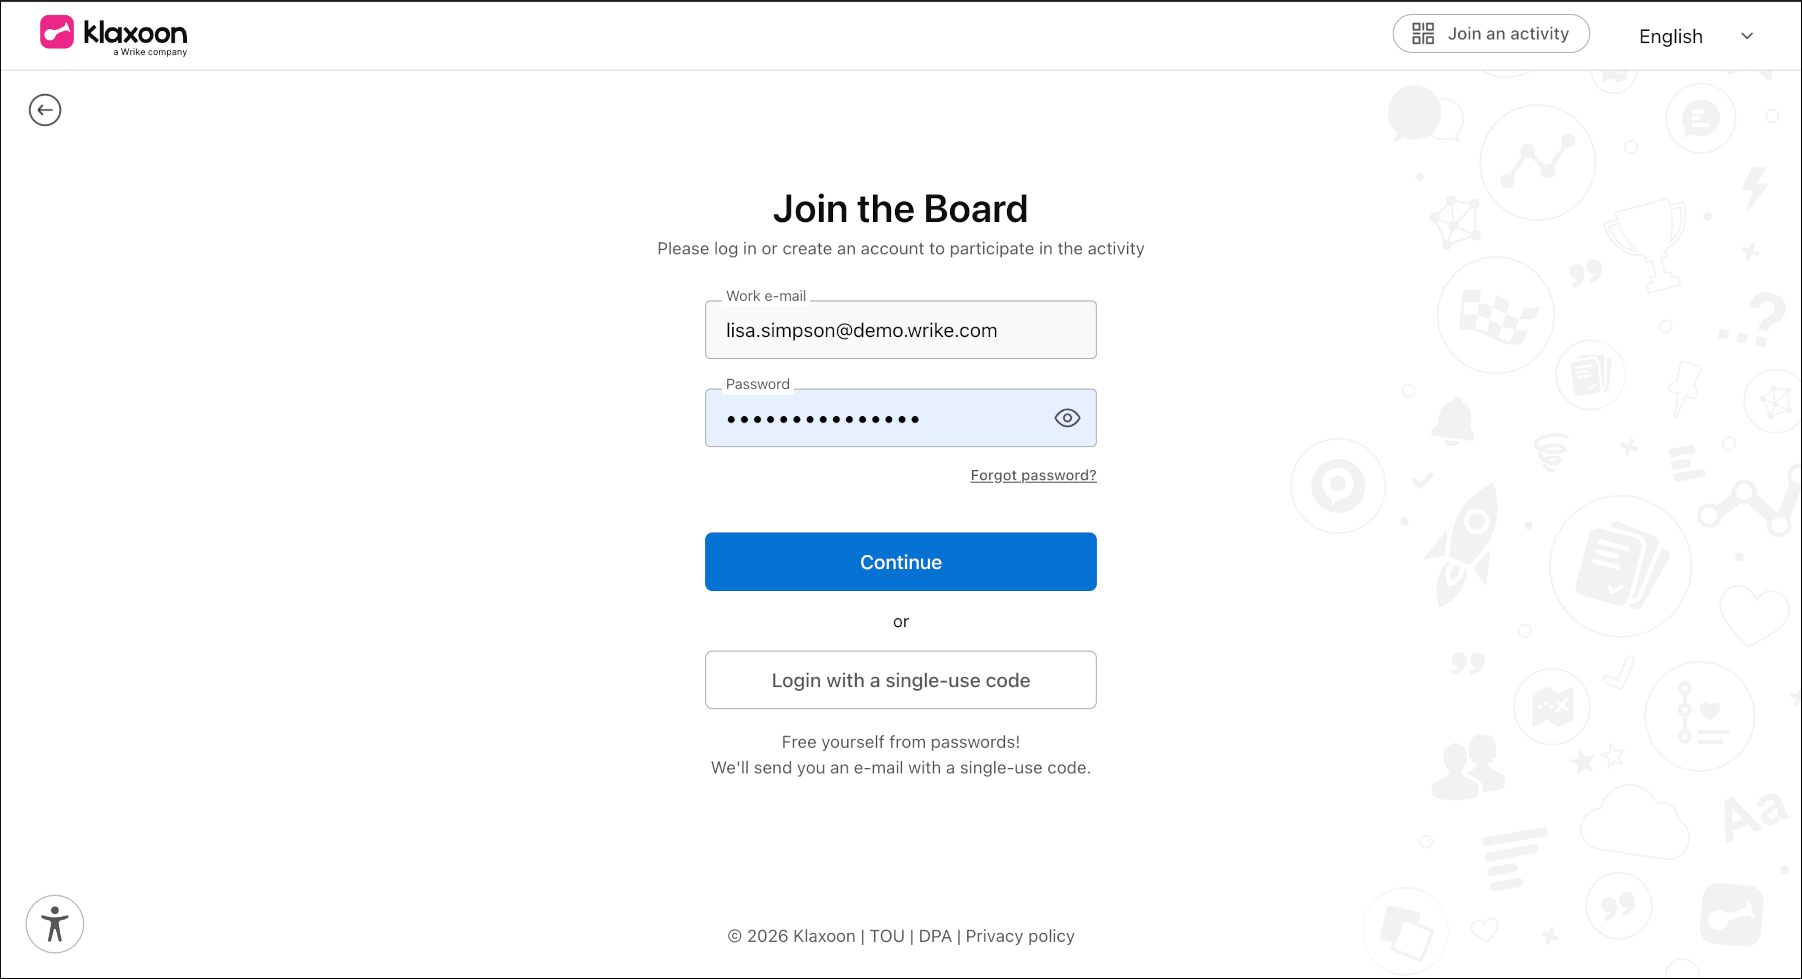Focus the Work e-mail field

click(900, 331)
